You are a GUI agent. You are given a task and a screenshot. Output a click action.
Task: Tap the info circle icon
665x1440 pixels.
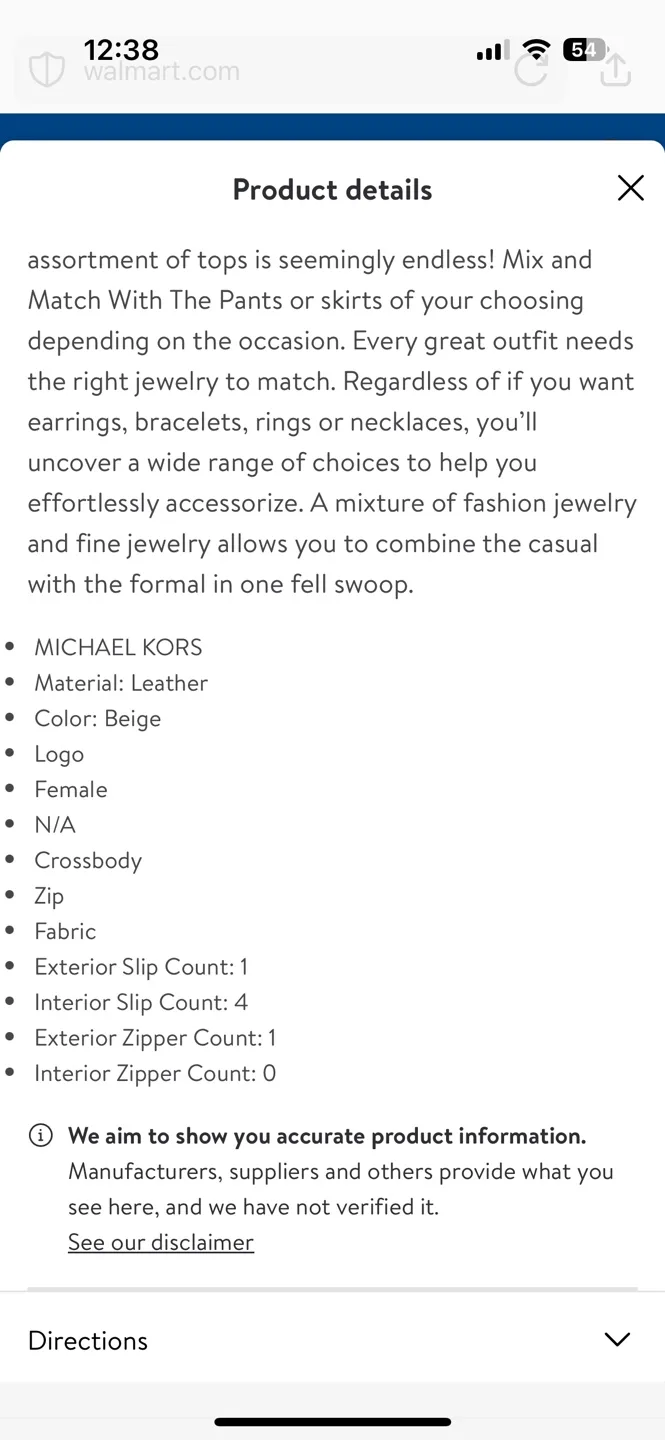coord(41,1135)
